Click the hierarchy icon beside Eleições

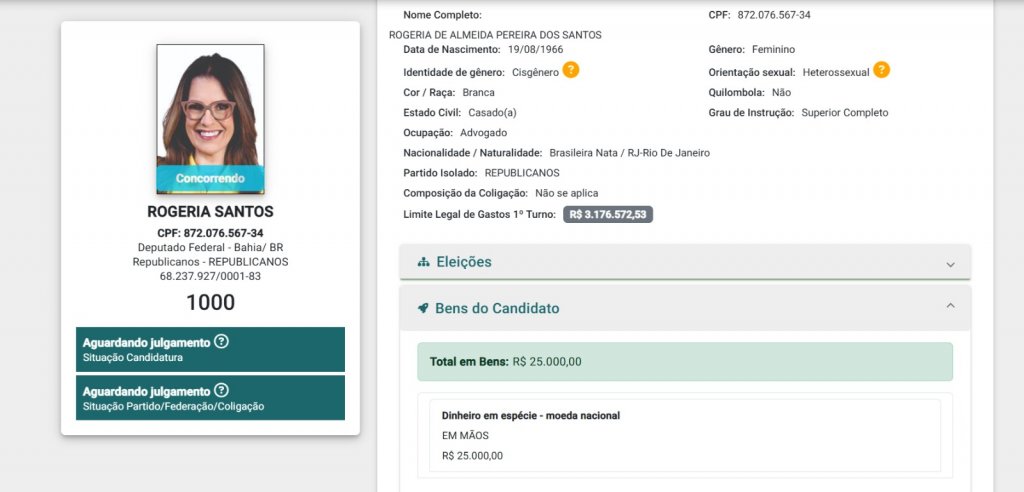point(423,262)
